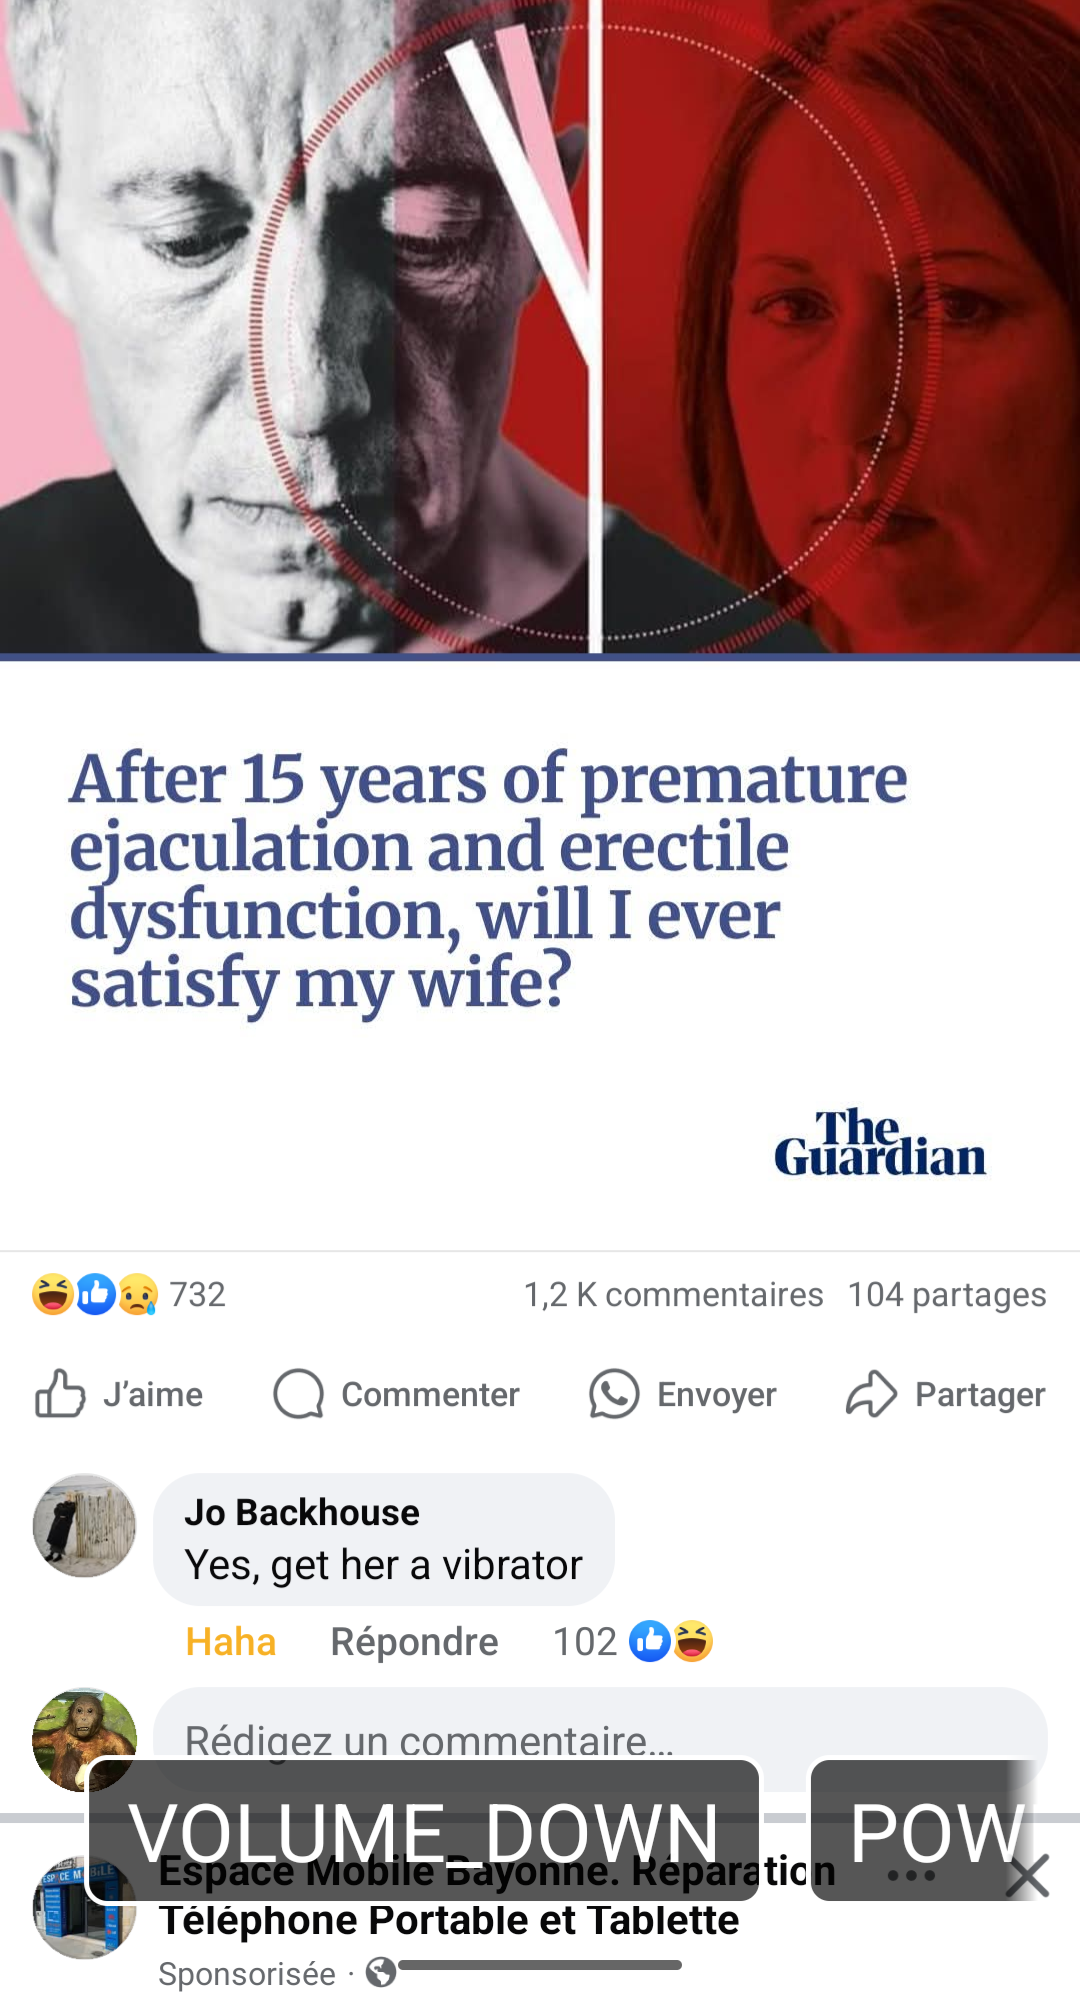Open the Guardian article headline
This screenshot has width=1080, height=1996.
click(488, 882)
